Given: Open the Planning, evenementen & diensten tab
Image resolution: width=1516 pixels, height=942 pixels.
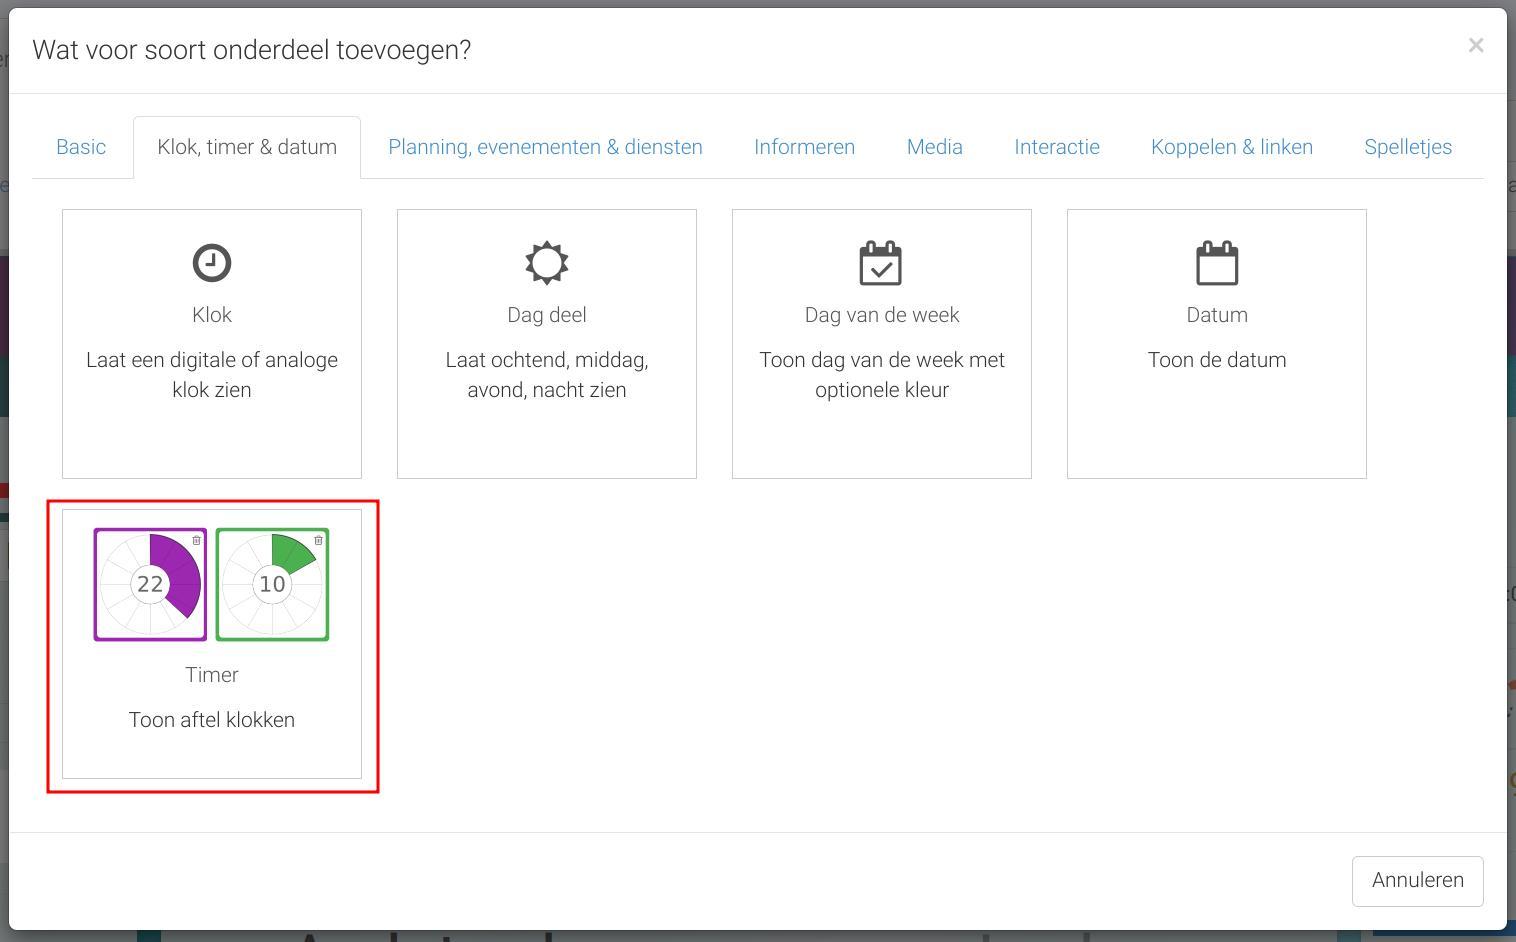Looking at the screenshot, I should tap(545, 147).
